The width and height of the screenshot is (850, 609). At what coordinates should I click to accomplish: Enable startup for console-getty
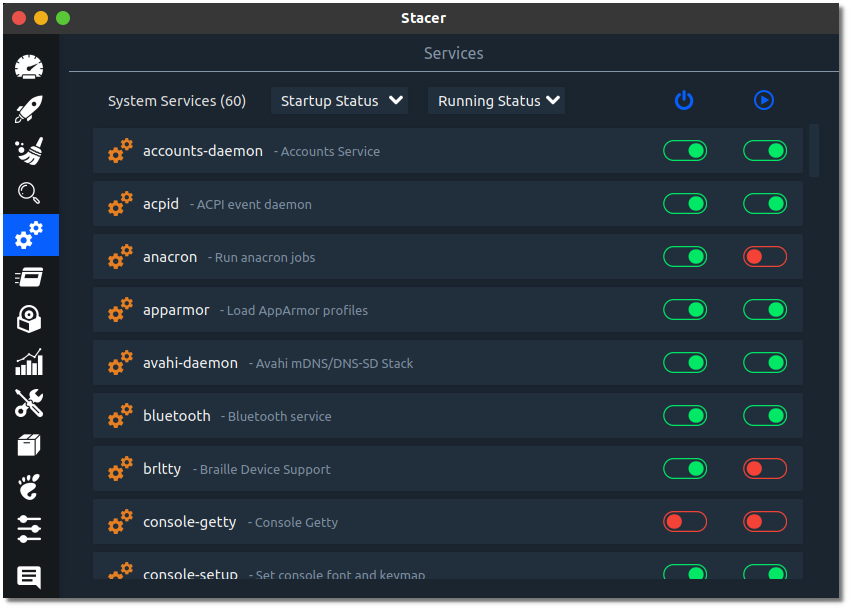(685, 521)
